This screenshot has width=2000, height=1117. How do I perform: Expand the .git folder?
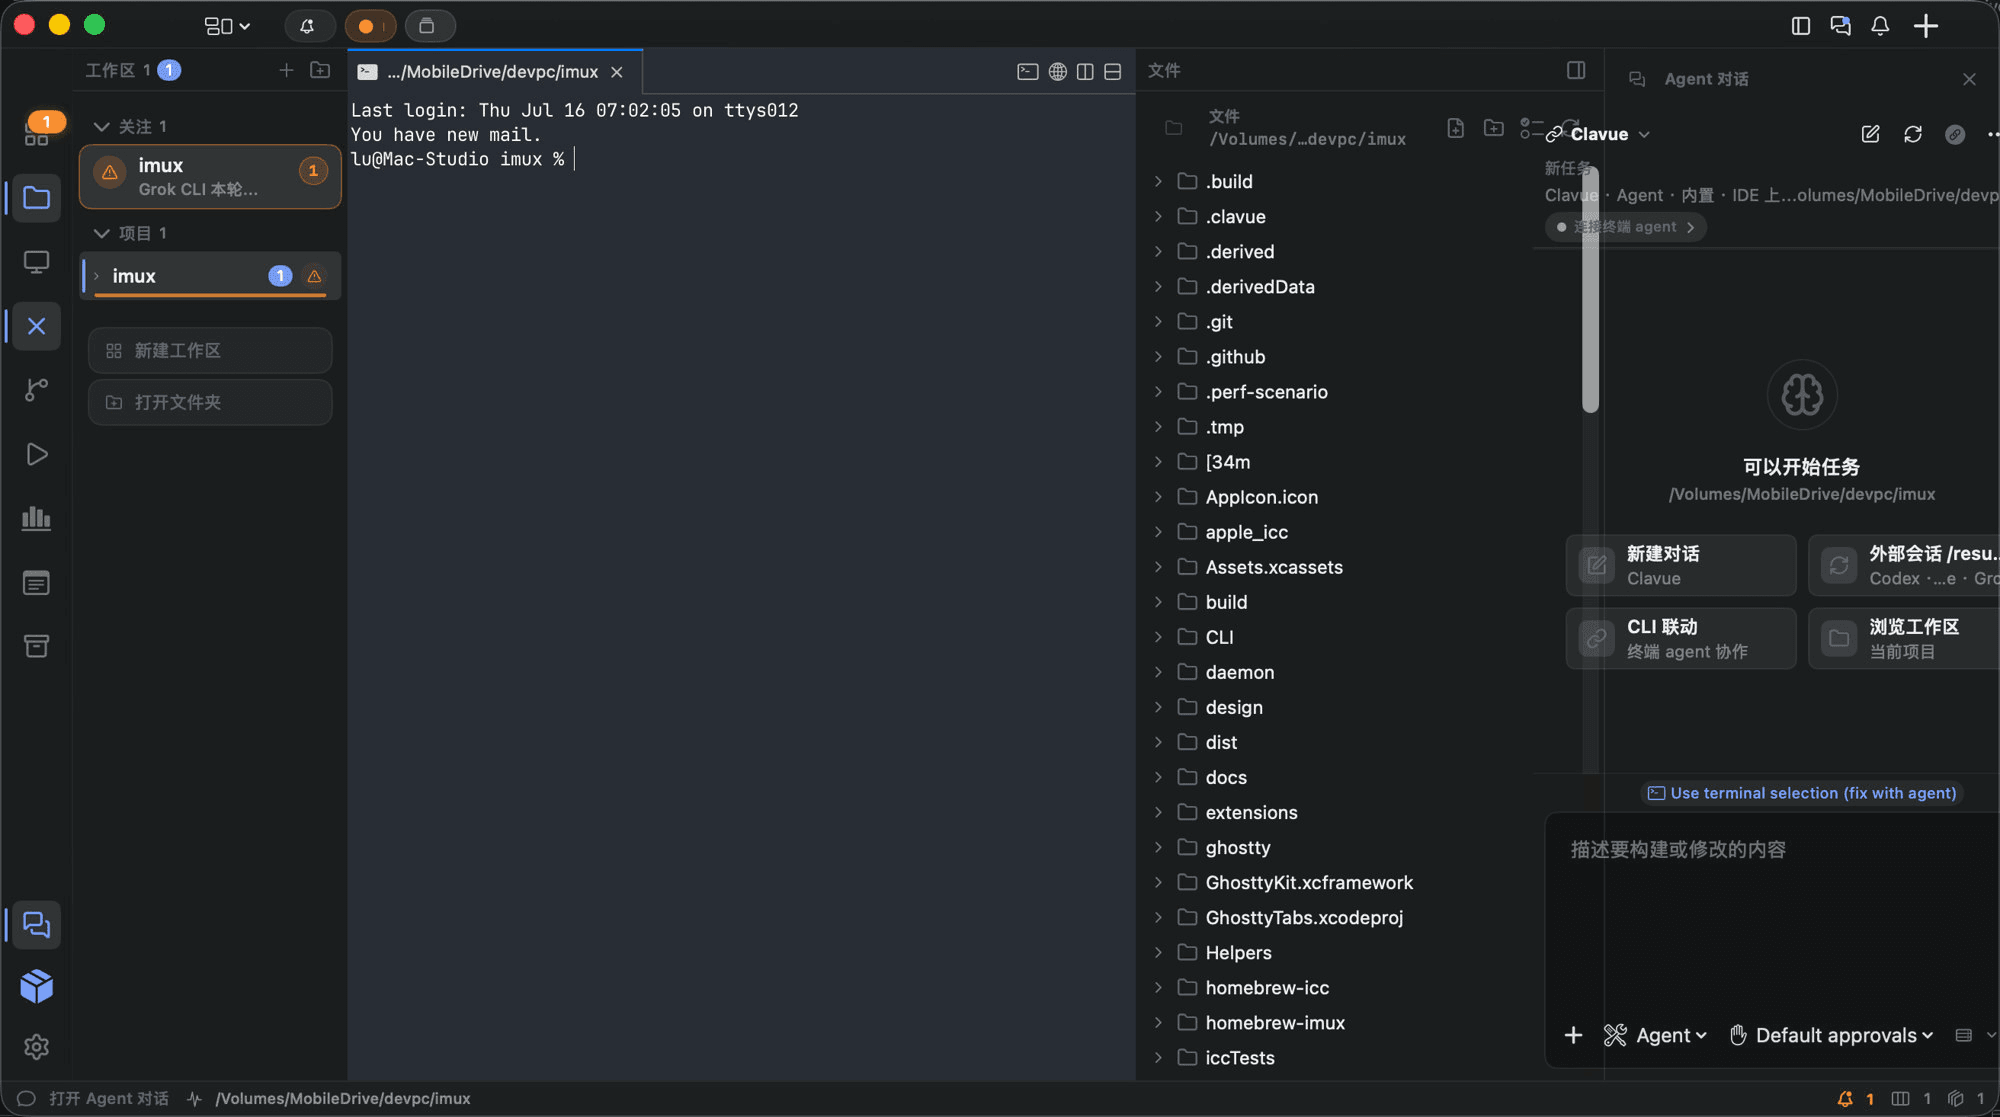[x=1158, y=321]
